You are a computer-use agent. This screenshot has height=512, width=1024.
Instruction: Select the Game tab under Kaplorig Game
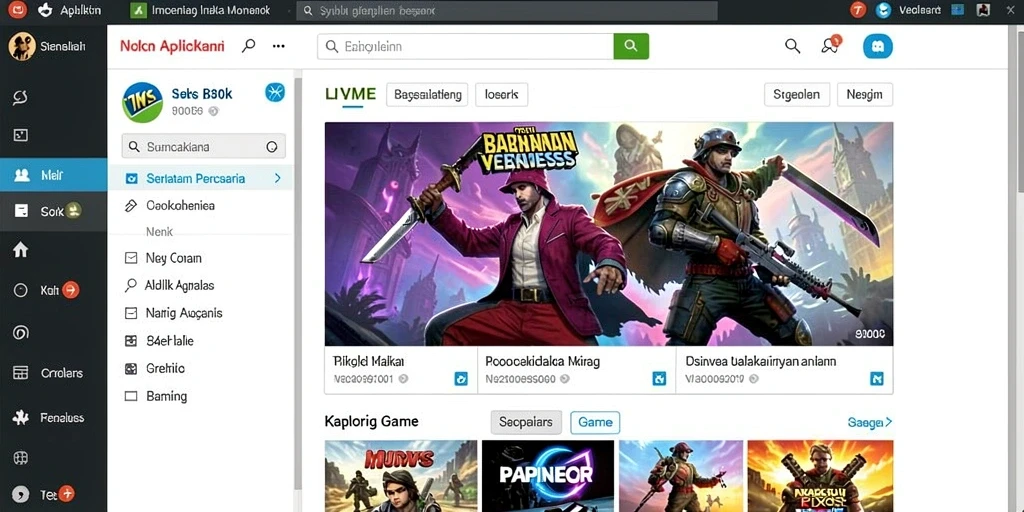coord(595,423)
